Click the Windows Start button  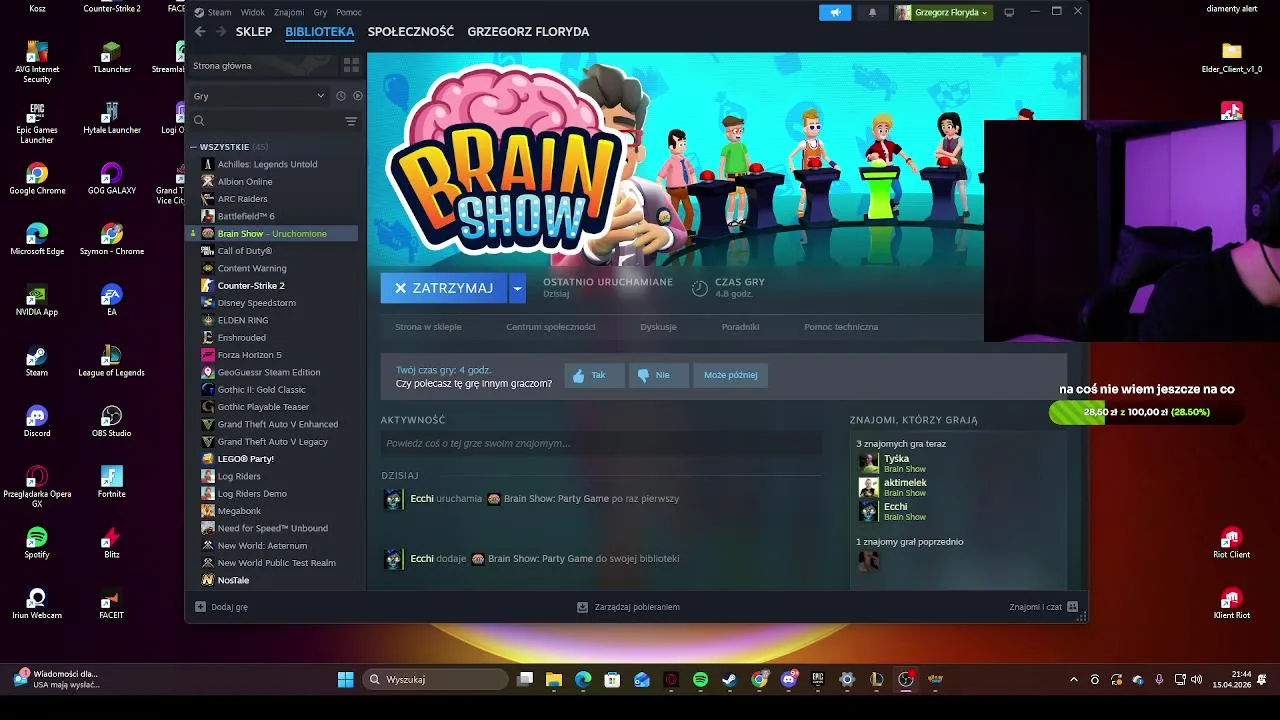(x=346, y=680)
